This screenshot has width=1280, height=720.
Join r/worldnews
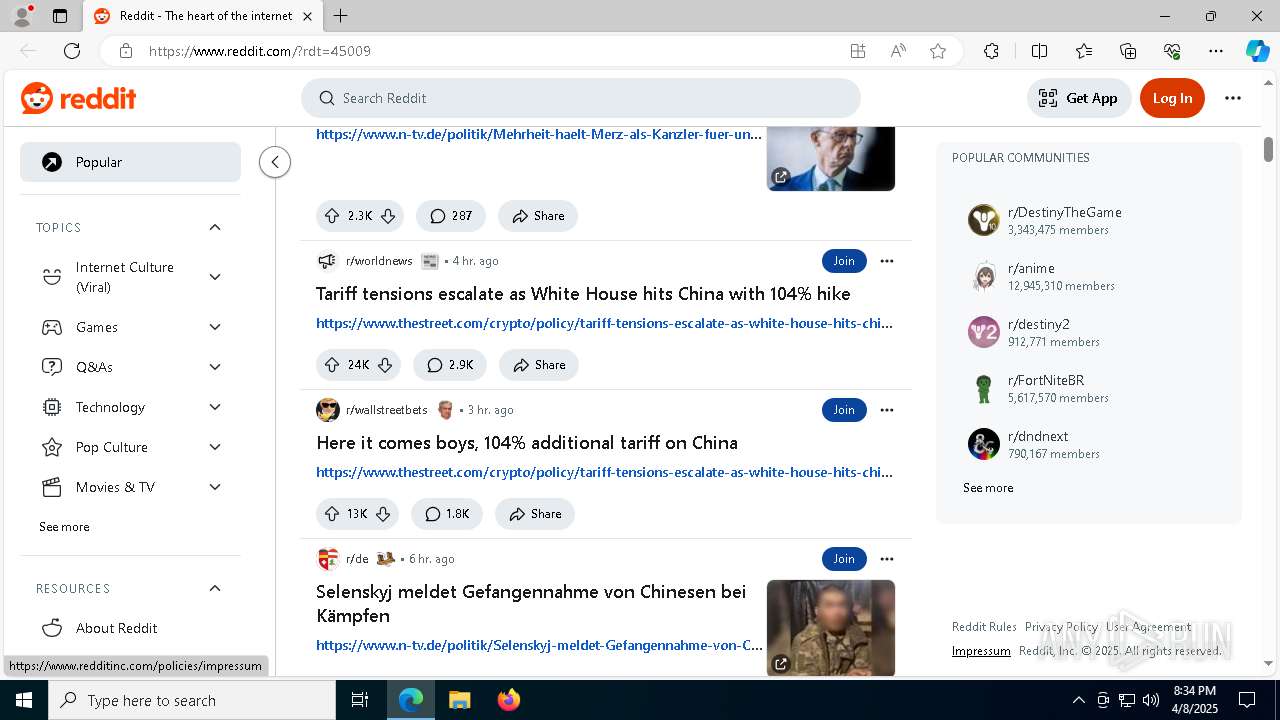(x=844, y=261)
